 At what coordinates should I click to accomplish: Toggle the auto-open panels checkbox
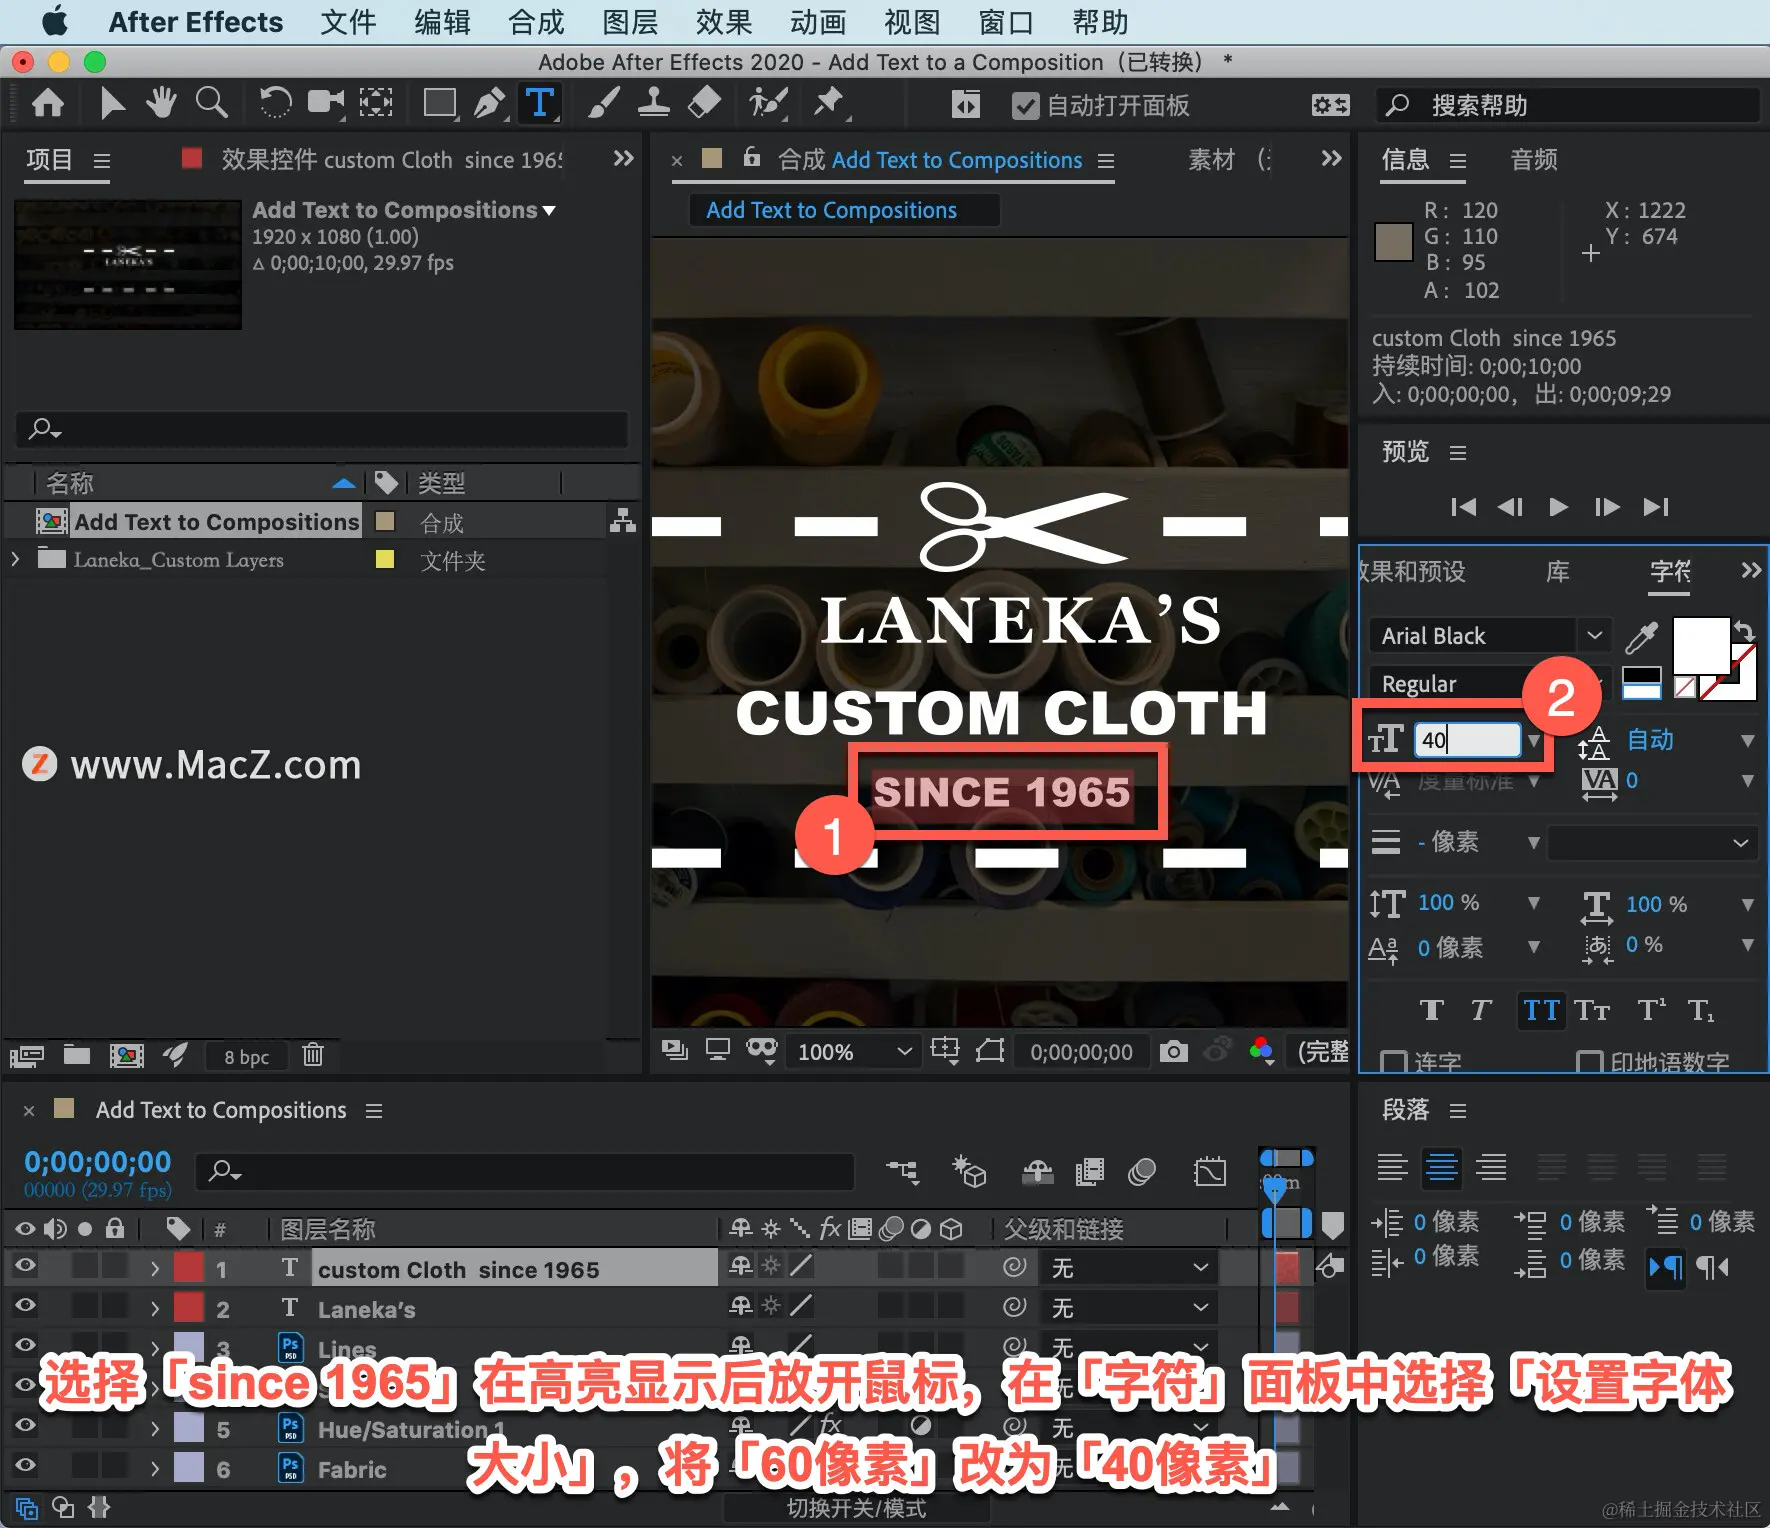pyautogui.click(x=1025, y=105)
